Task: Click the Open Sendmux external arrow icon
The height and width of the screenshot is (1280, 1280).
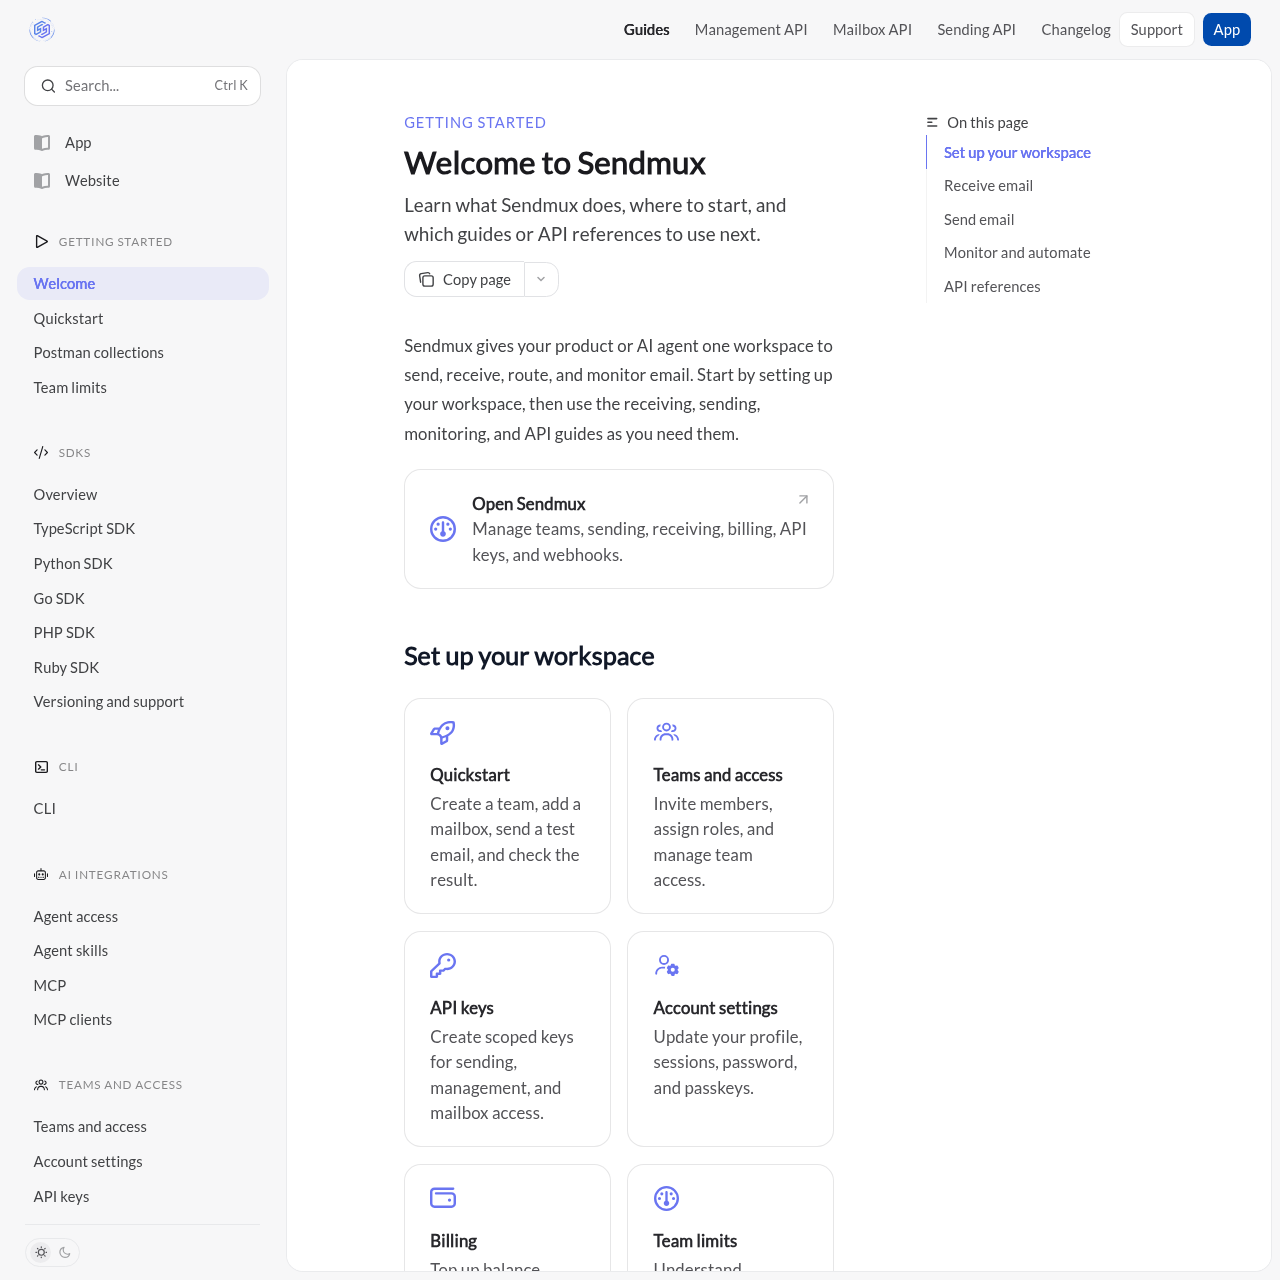Action: point(803,499)
